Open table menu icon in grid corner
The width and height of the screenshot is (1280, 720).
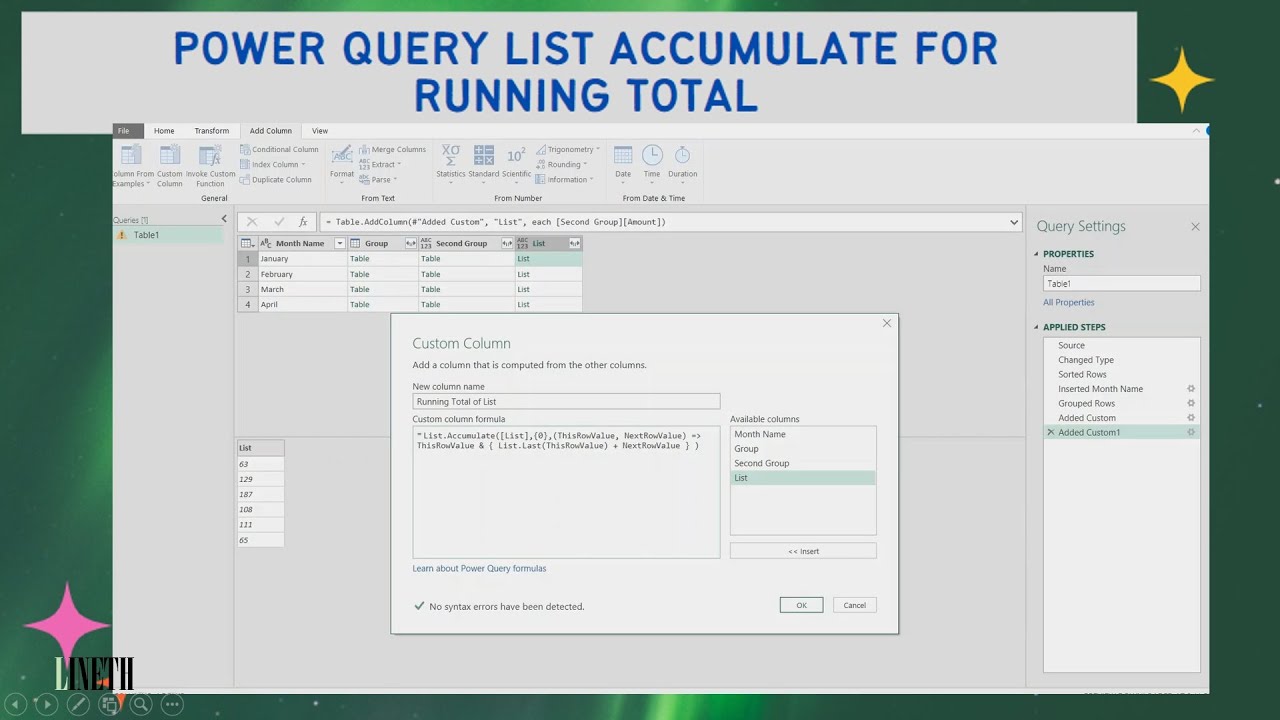(247, 243)
